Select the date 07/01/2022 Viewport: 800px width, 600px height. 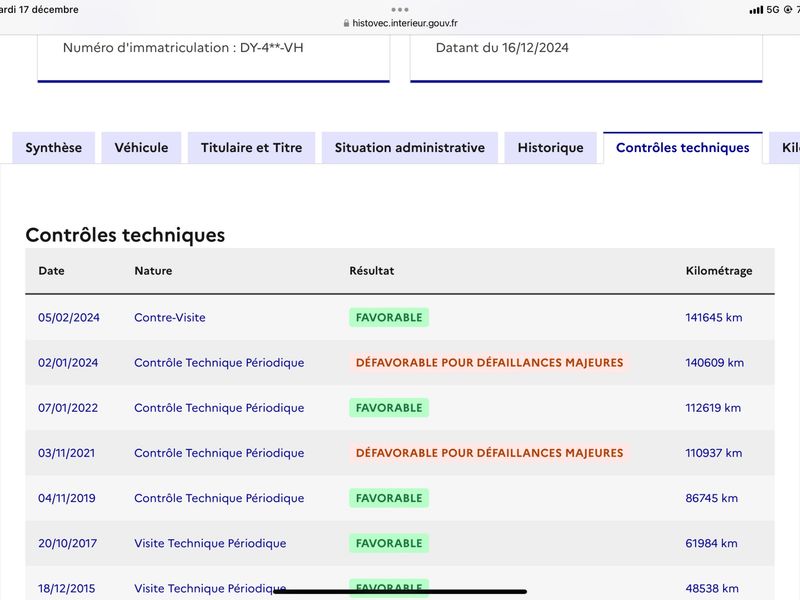pyautogui.click(x=68, y=408)
